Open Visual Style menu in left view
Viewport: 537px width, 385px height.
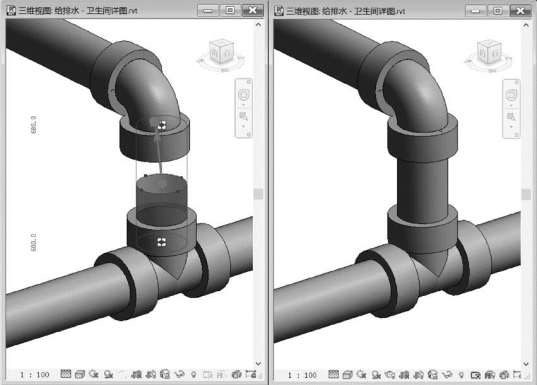click(x=80, y=375)
